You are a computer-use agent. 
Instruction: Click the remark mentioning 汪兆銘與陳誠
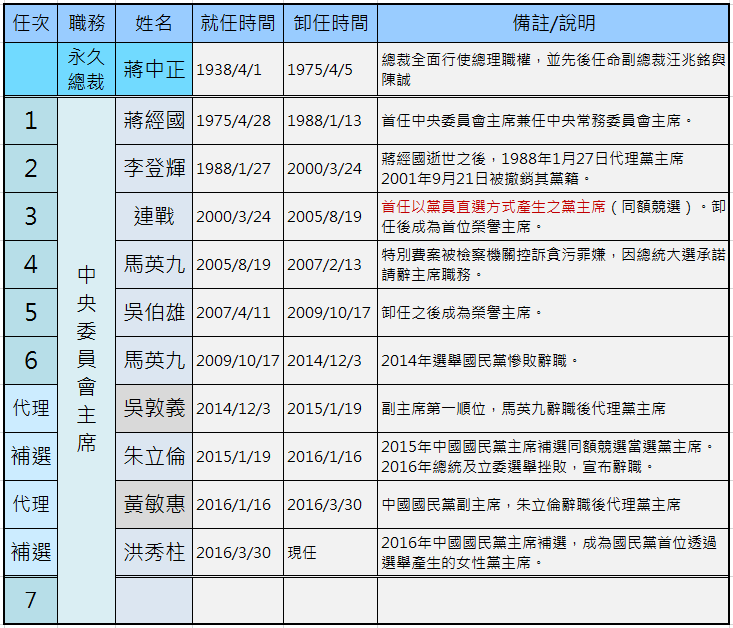(x=553, y=69)
